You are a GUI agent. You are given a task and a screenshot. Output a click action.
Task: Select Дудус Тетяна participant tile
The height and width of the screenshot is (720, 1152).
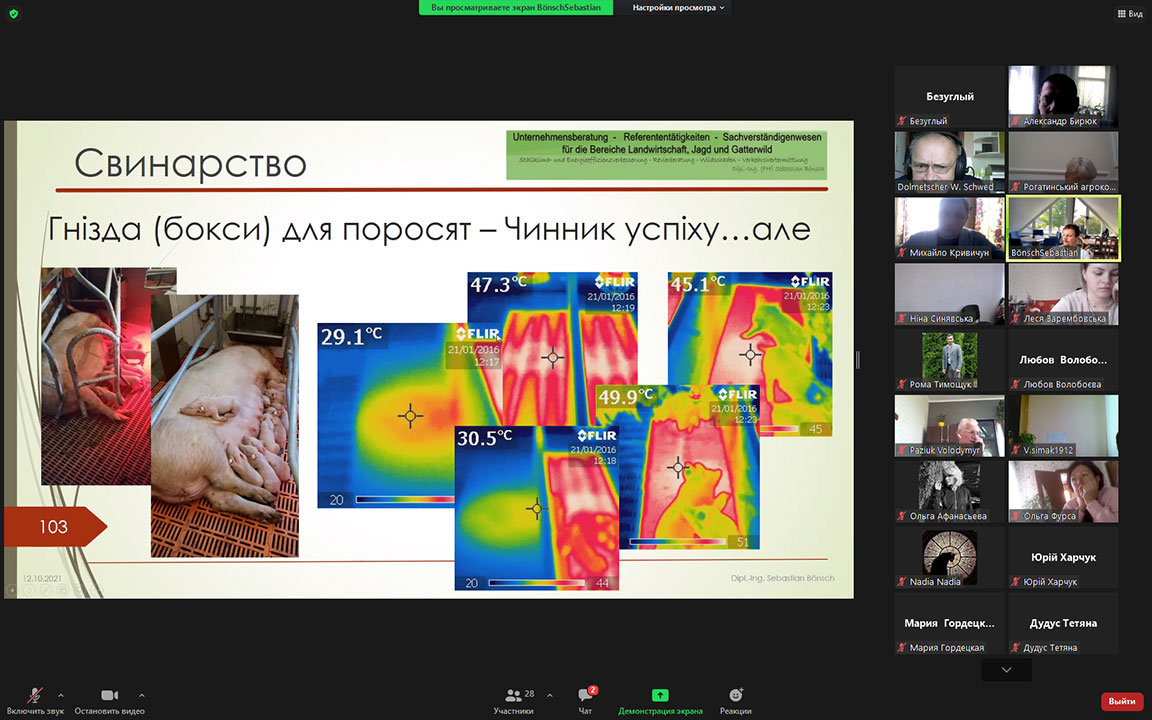1063,623
